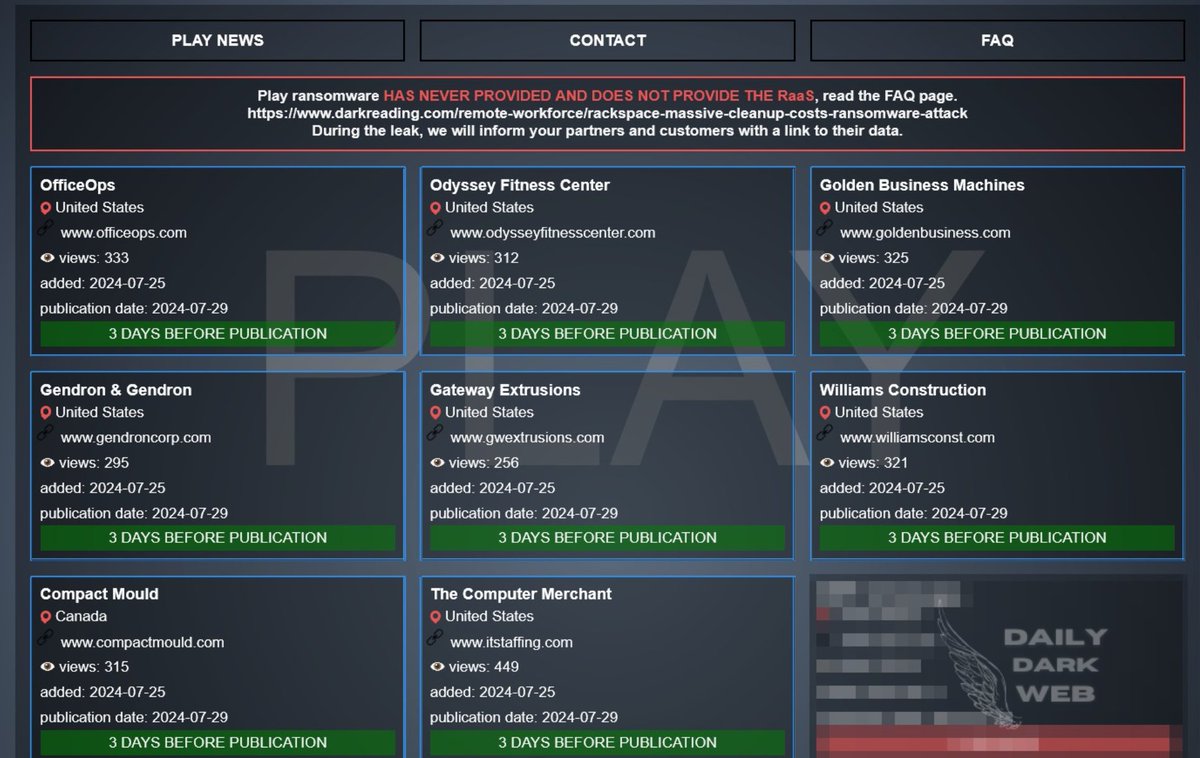Click the eye views icon in OfficeOps card

pos(47,258)
